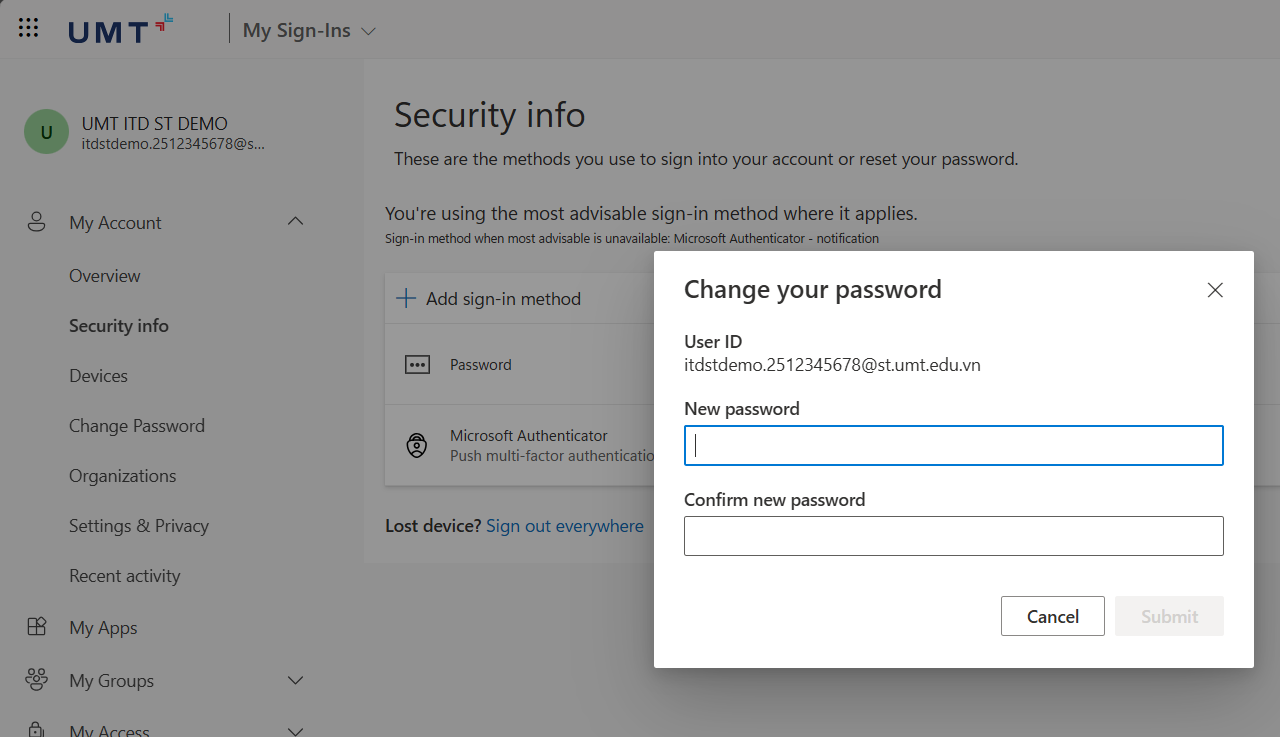This screenshot has height=737, width=1280.
Task: Expand the My Groups section
Action: click(295, 680)
